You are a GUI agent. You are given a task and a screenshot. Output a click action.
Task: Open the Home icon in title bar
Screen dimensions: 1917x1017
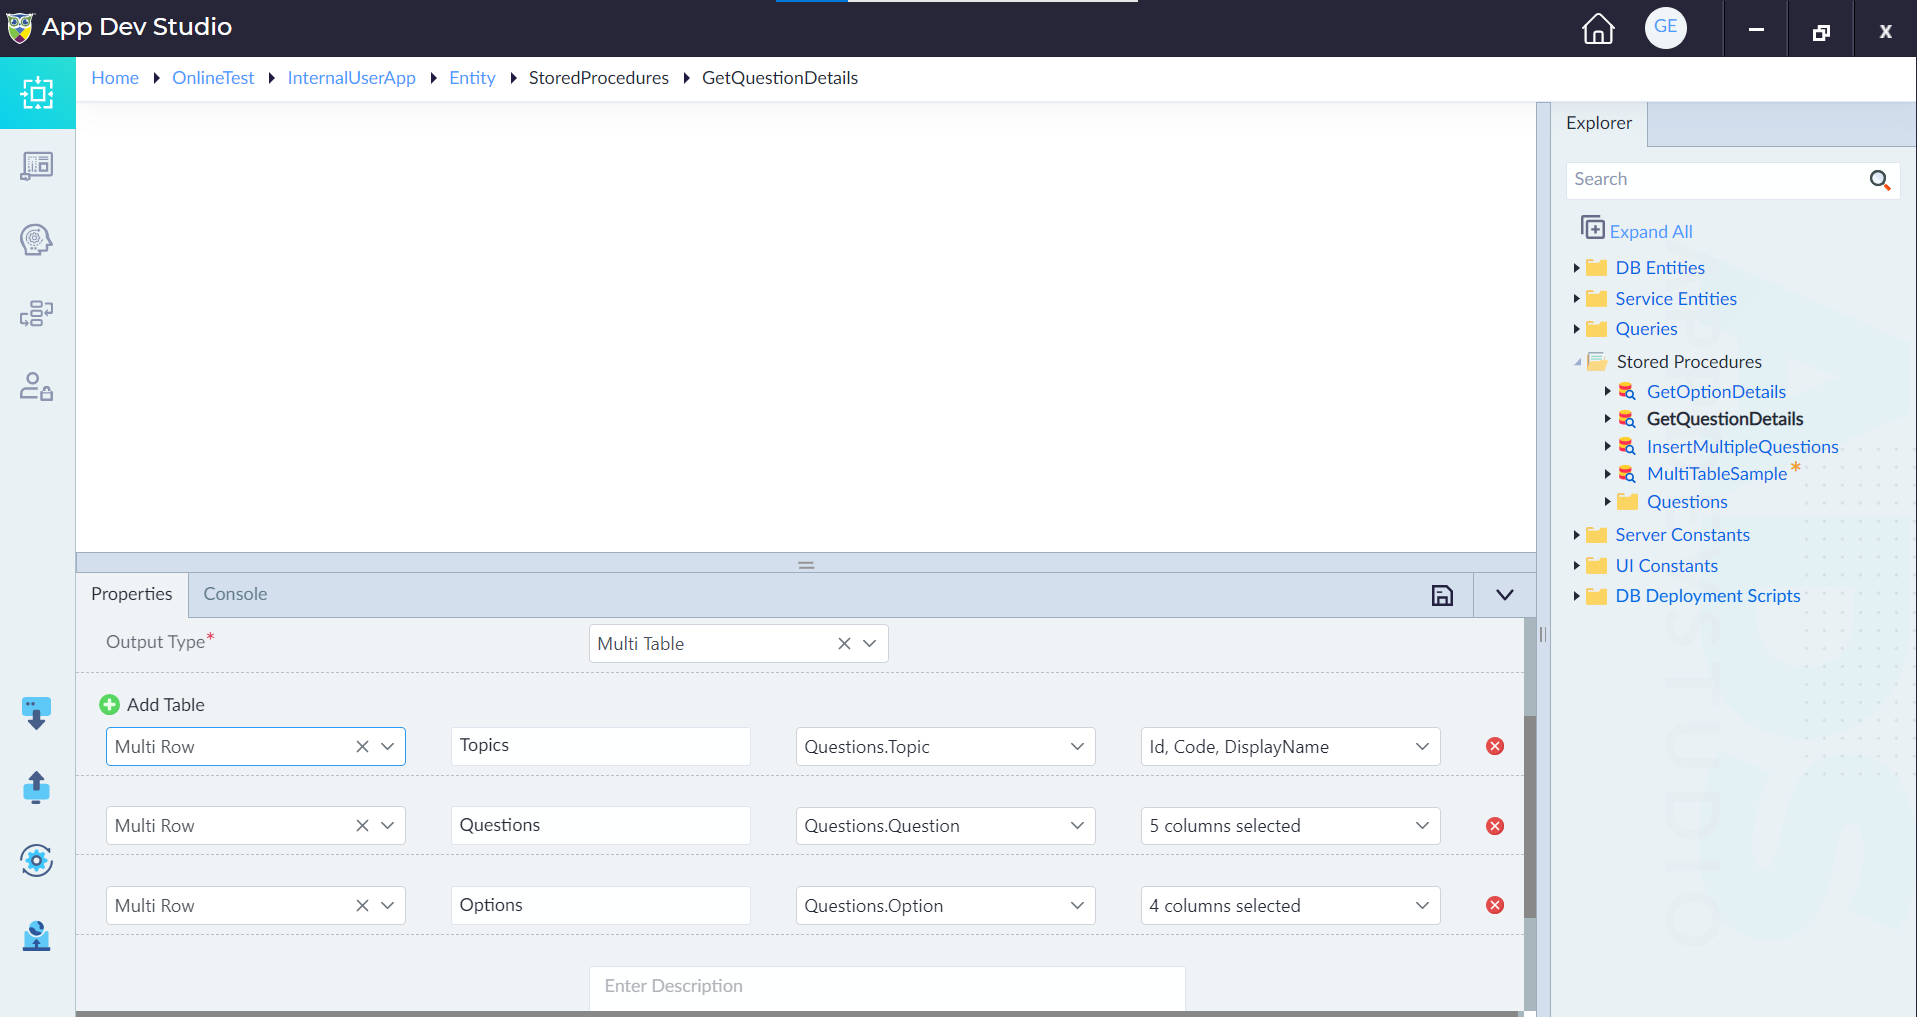1598,28
